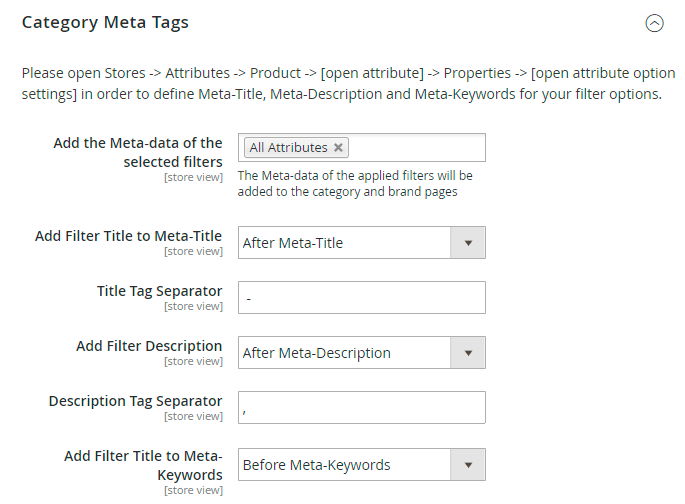Open the Meta-Keywords dropdown arrow
The image size is (685, 504).
click(x=467, y=465)
